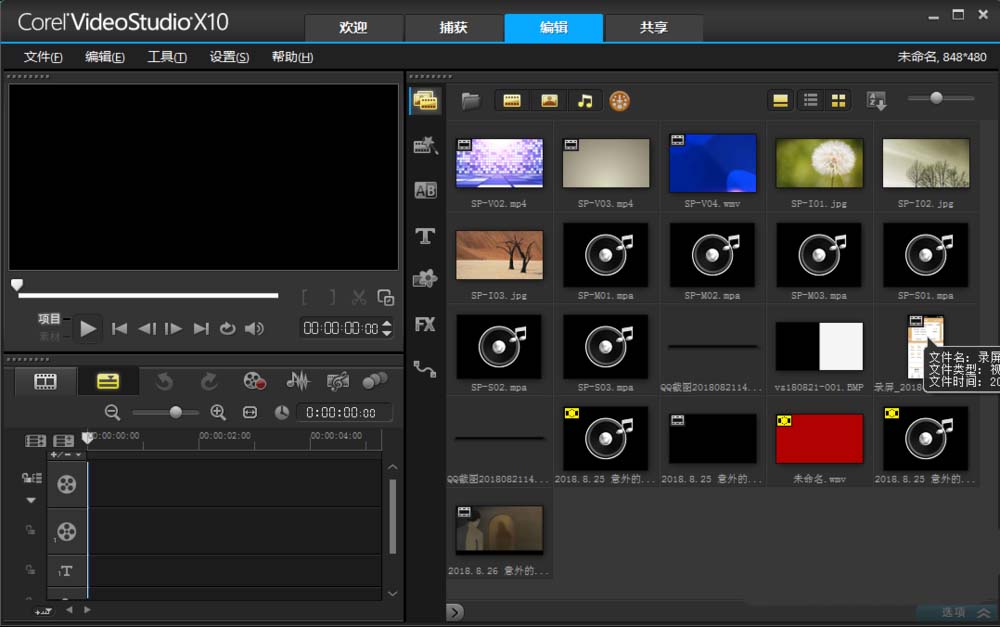Toggle display of music files in the library
Screen dimensions: 1000x627
(585, 100)
